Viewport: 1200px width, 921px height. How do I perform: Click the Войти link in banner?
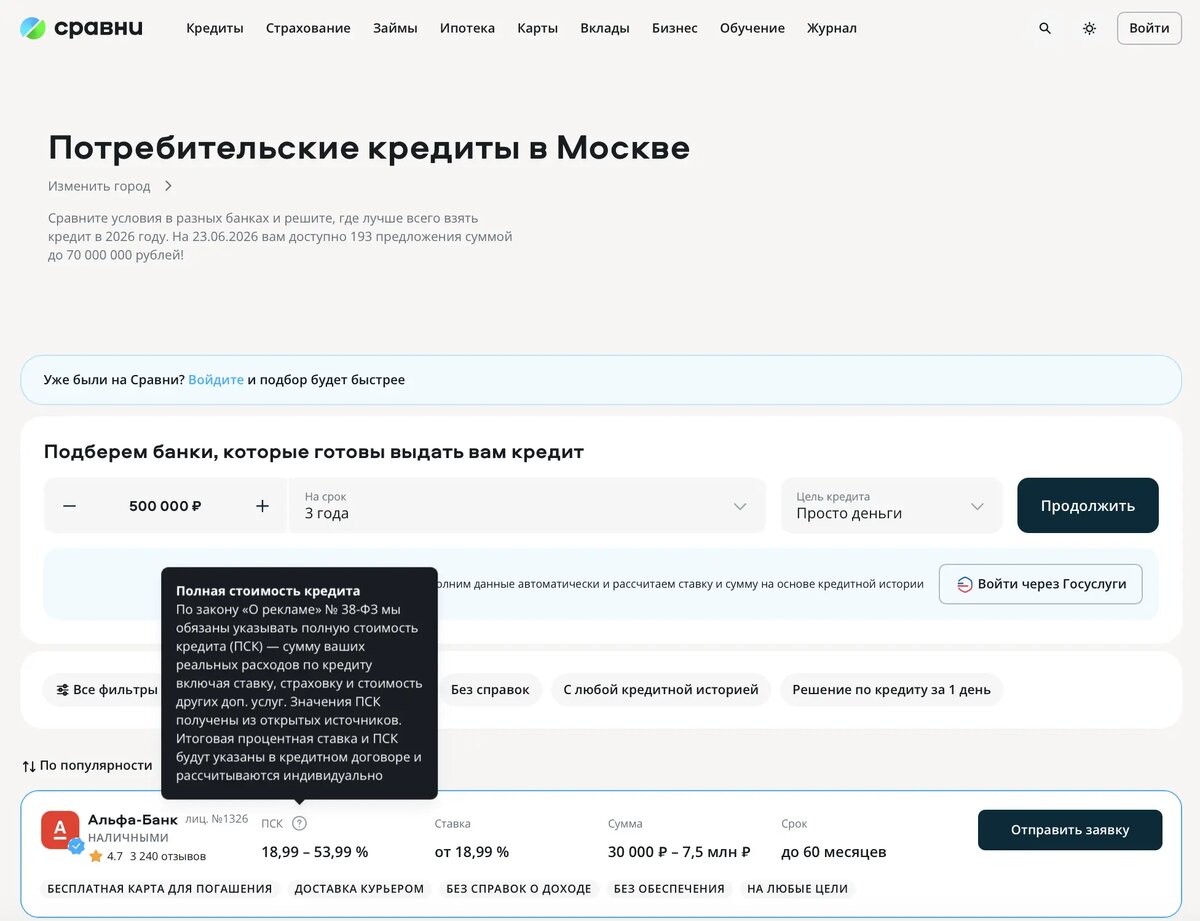point(216,380)
